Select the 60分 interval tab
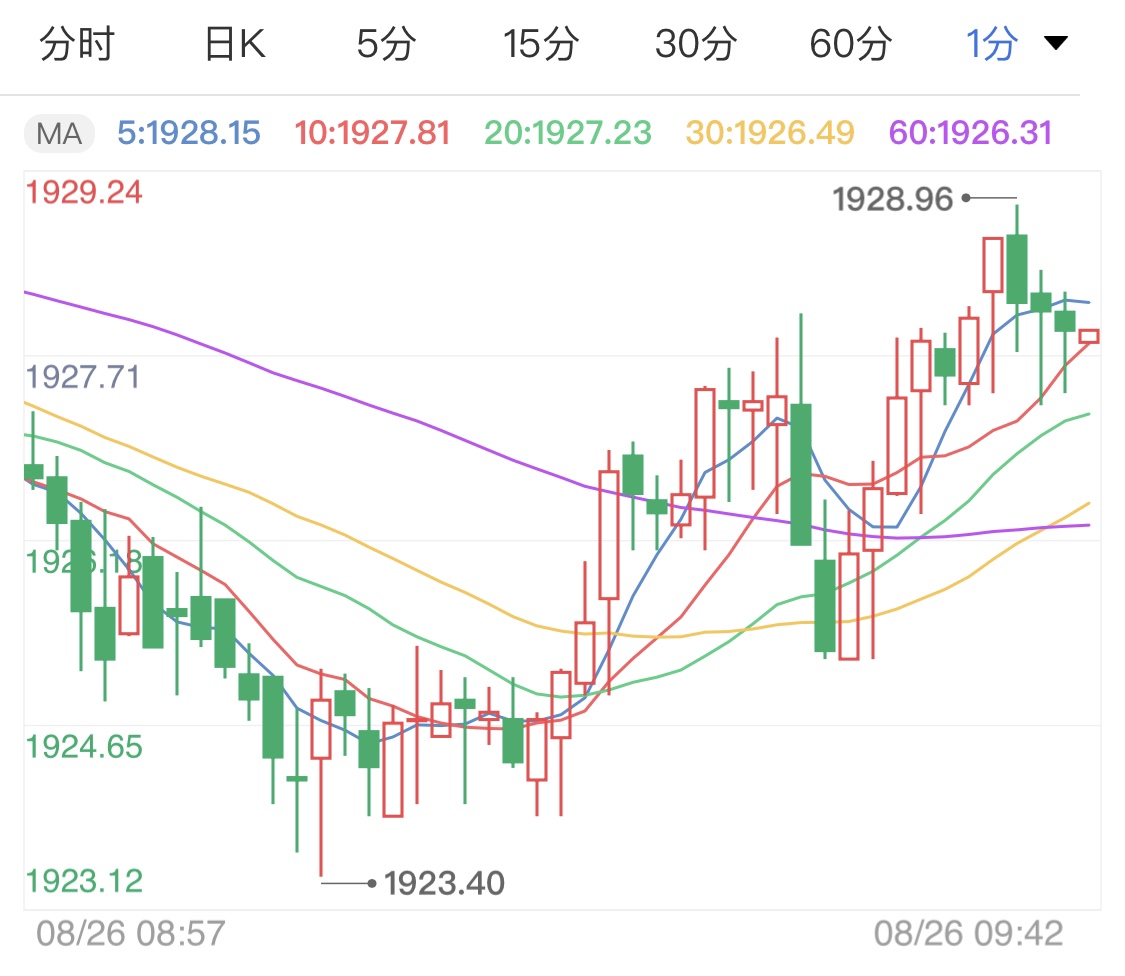This screenshot has width=1125, height=976. pyautogui.click(x=850, y=44)
